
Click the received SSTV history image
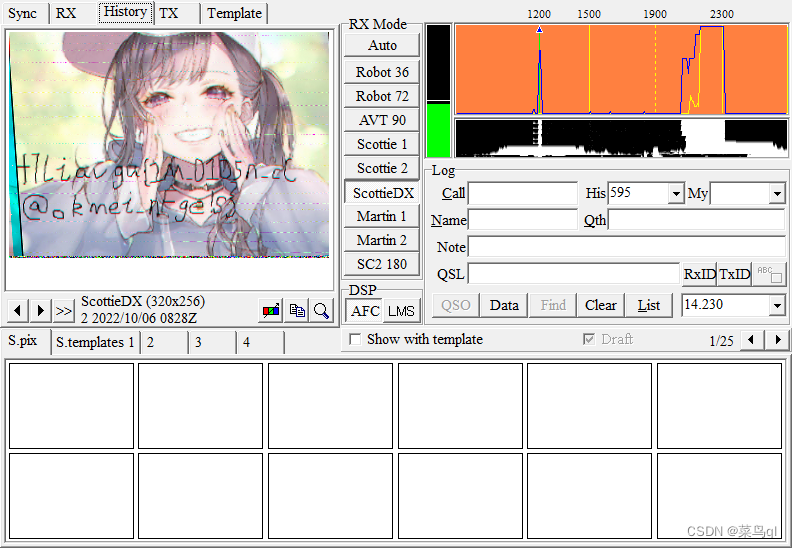[169, 144]
